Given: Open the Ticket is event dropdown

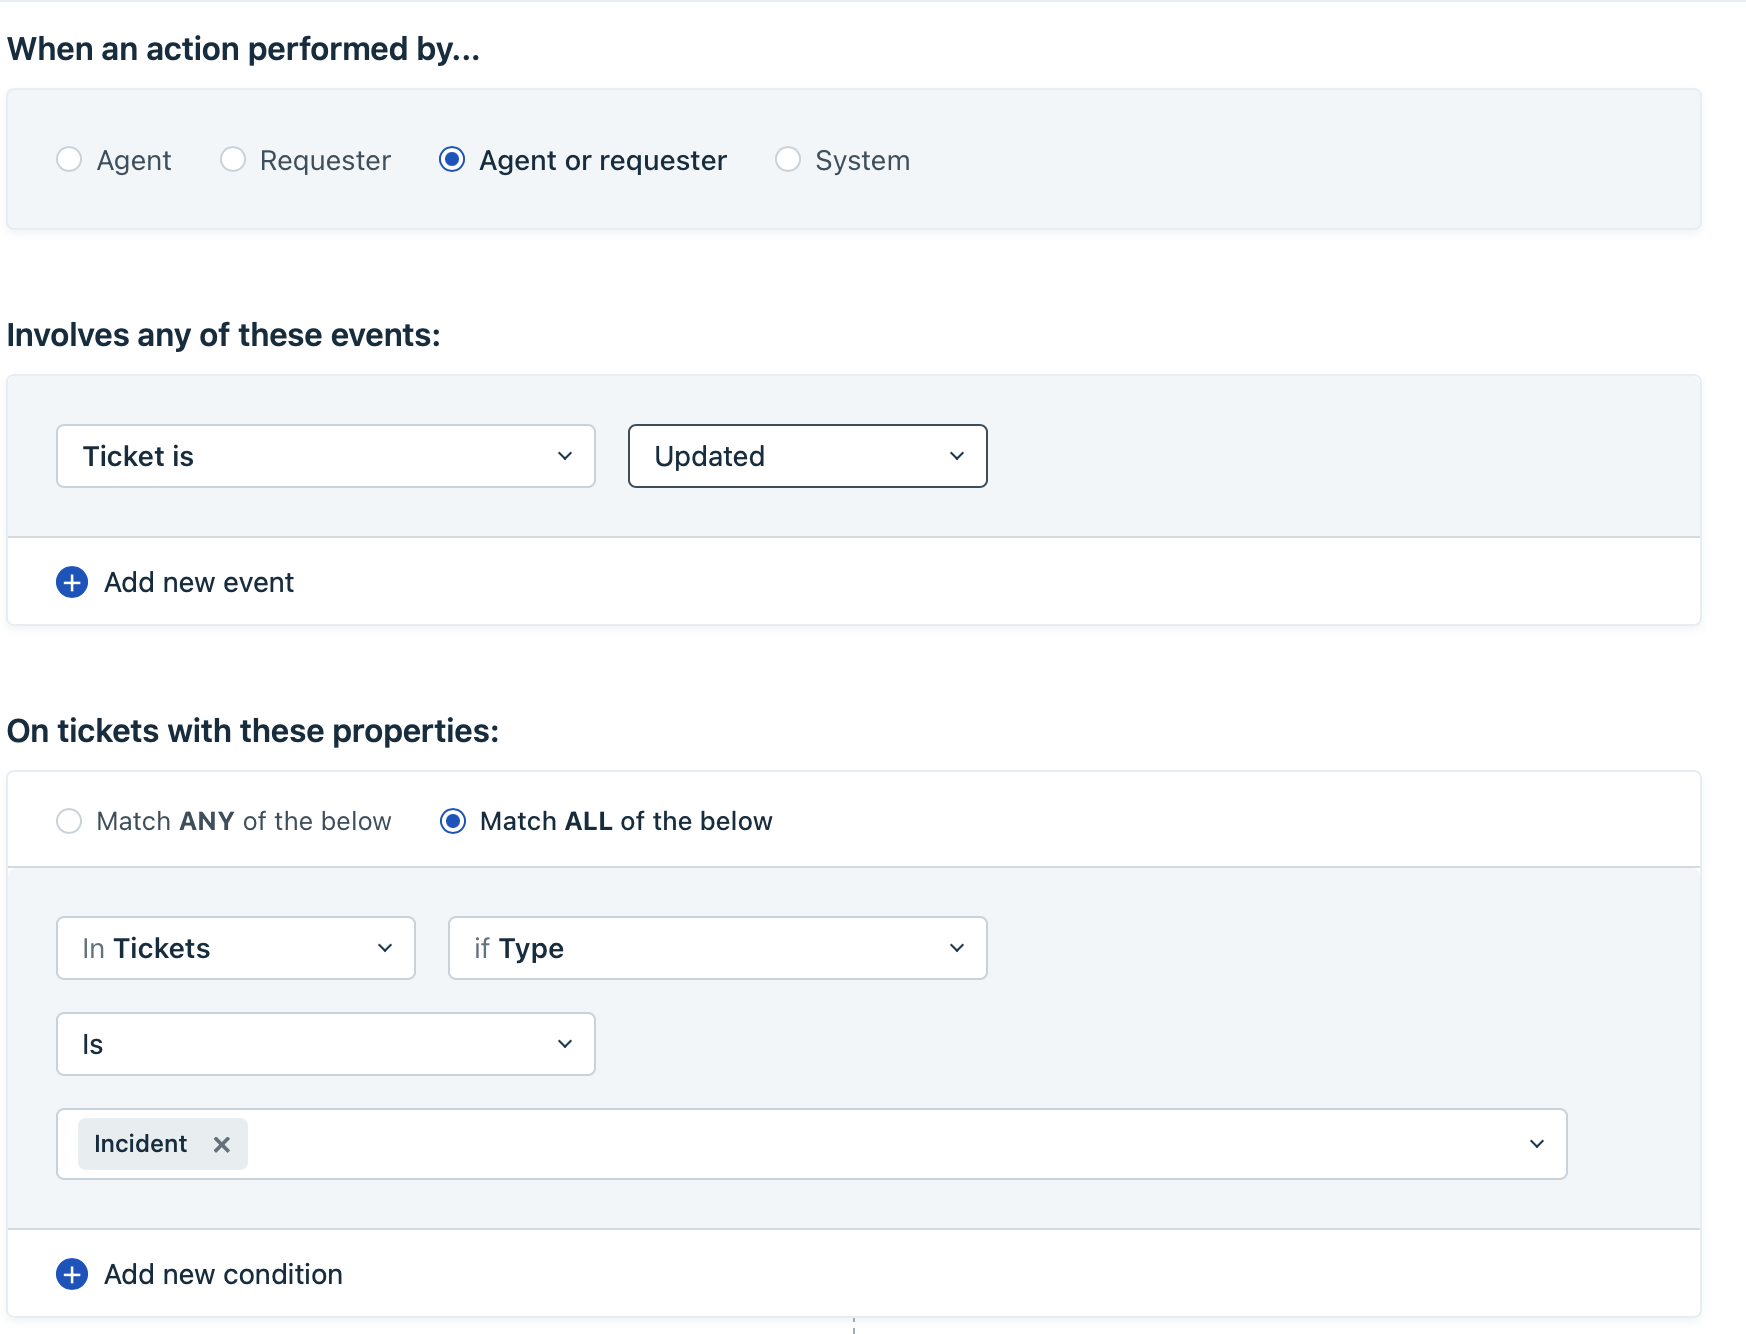Looking at the screenshot, I should pyautogui.click(x=326, y=456).
